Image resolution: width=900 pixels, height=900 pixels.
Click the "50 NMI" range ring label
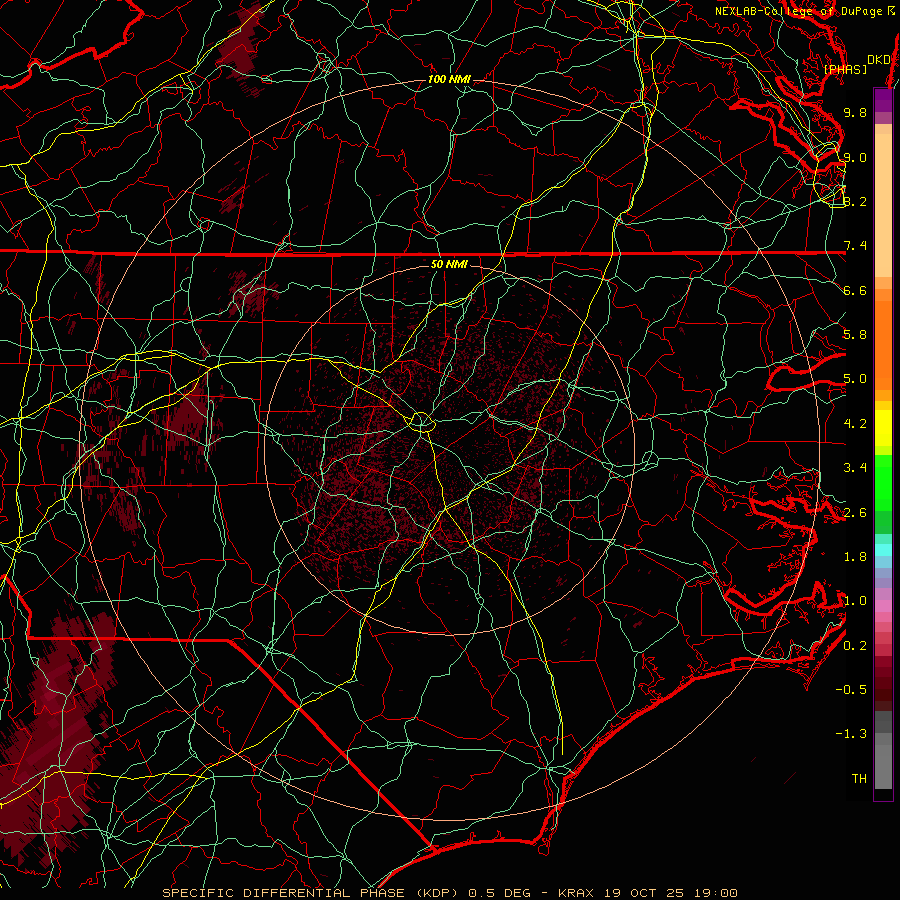click(x=449, y=264)
